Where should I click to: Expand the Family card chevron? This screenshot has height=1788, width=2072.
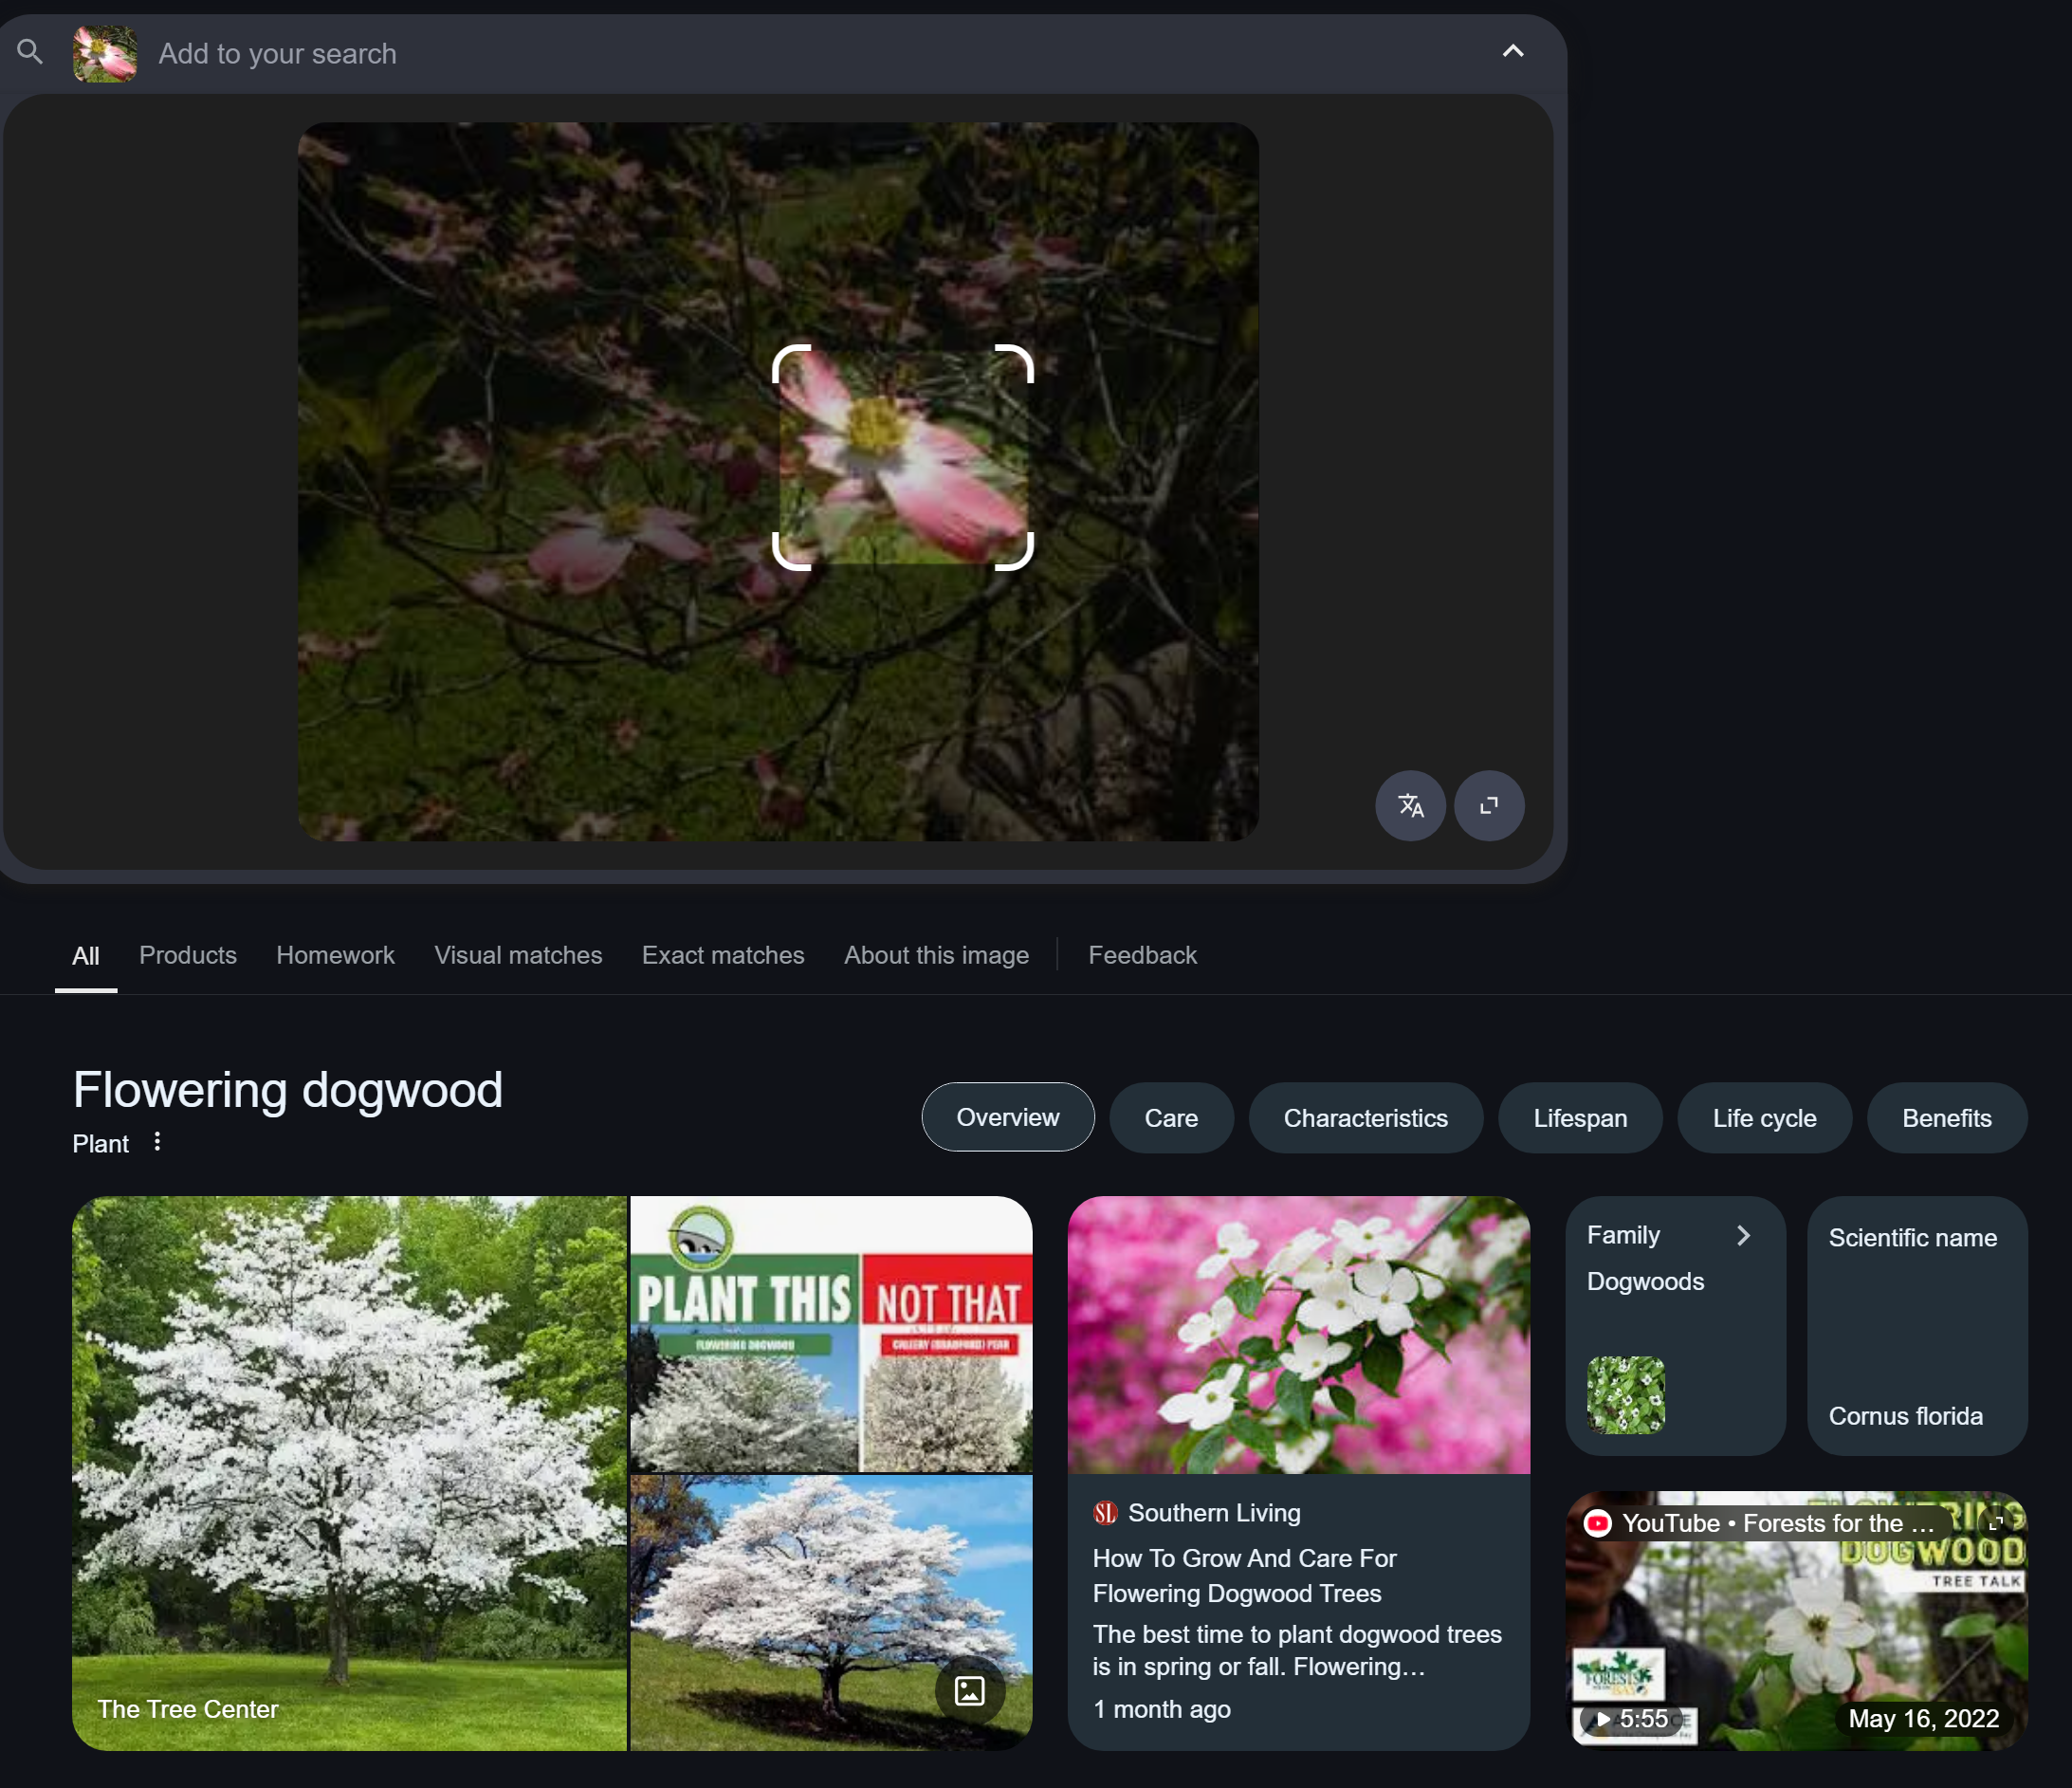(x=1743, y=1235)
